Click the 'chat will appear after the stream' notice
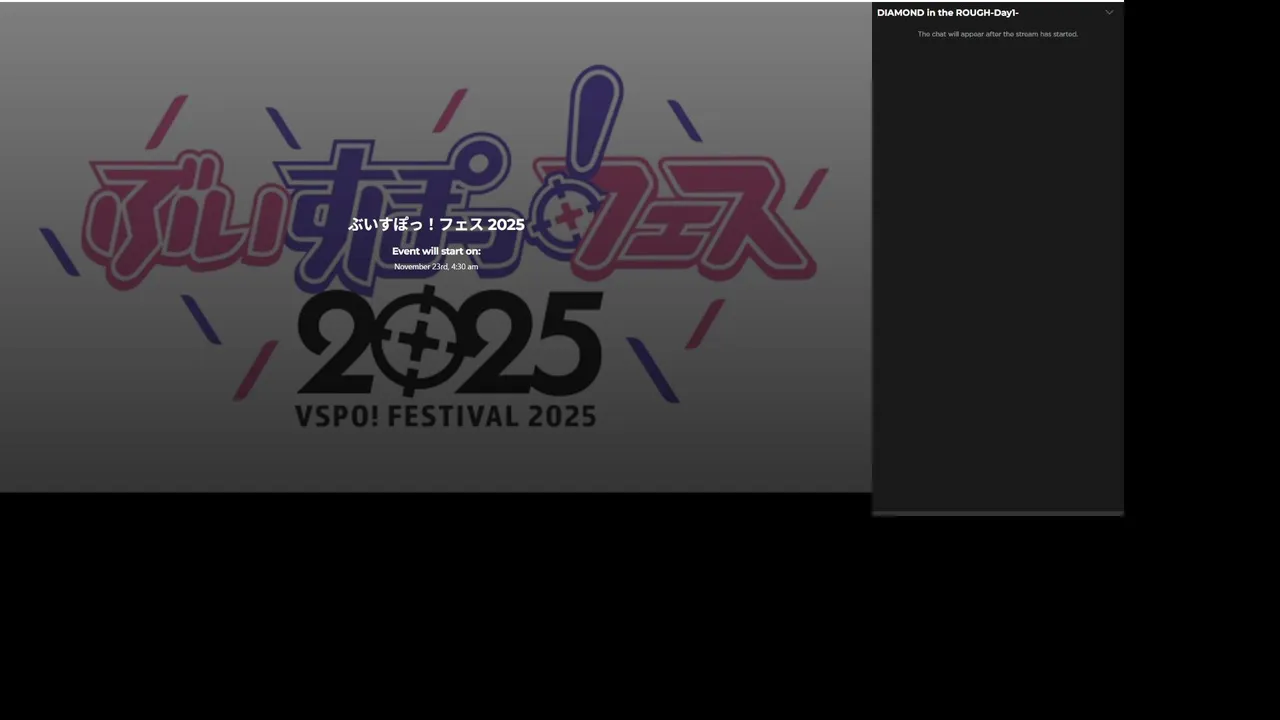Image resolution: width=1280 pixels, height=720 pixels. 997,34
